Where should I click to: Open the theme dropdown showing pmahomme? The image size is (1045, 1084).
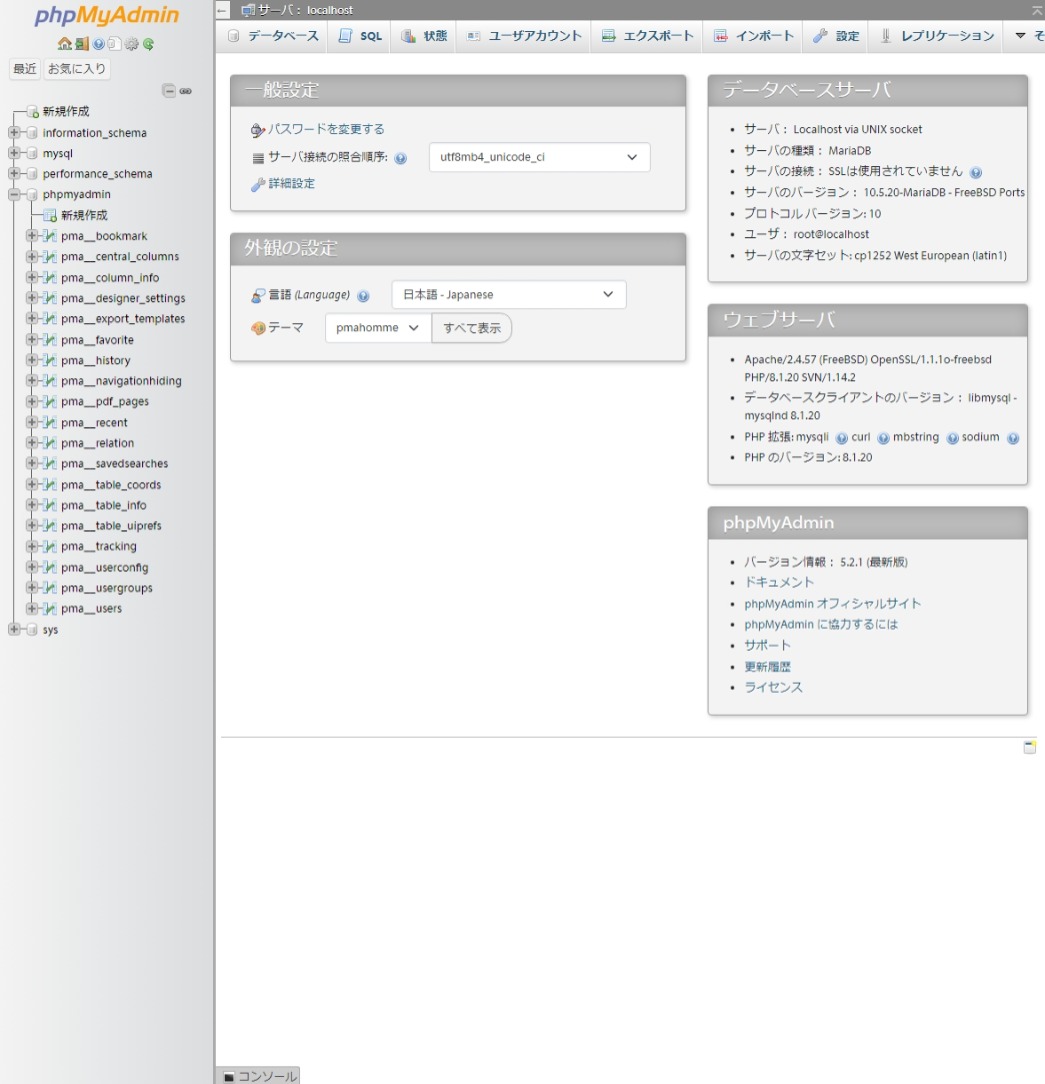[377, 328]
